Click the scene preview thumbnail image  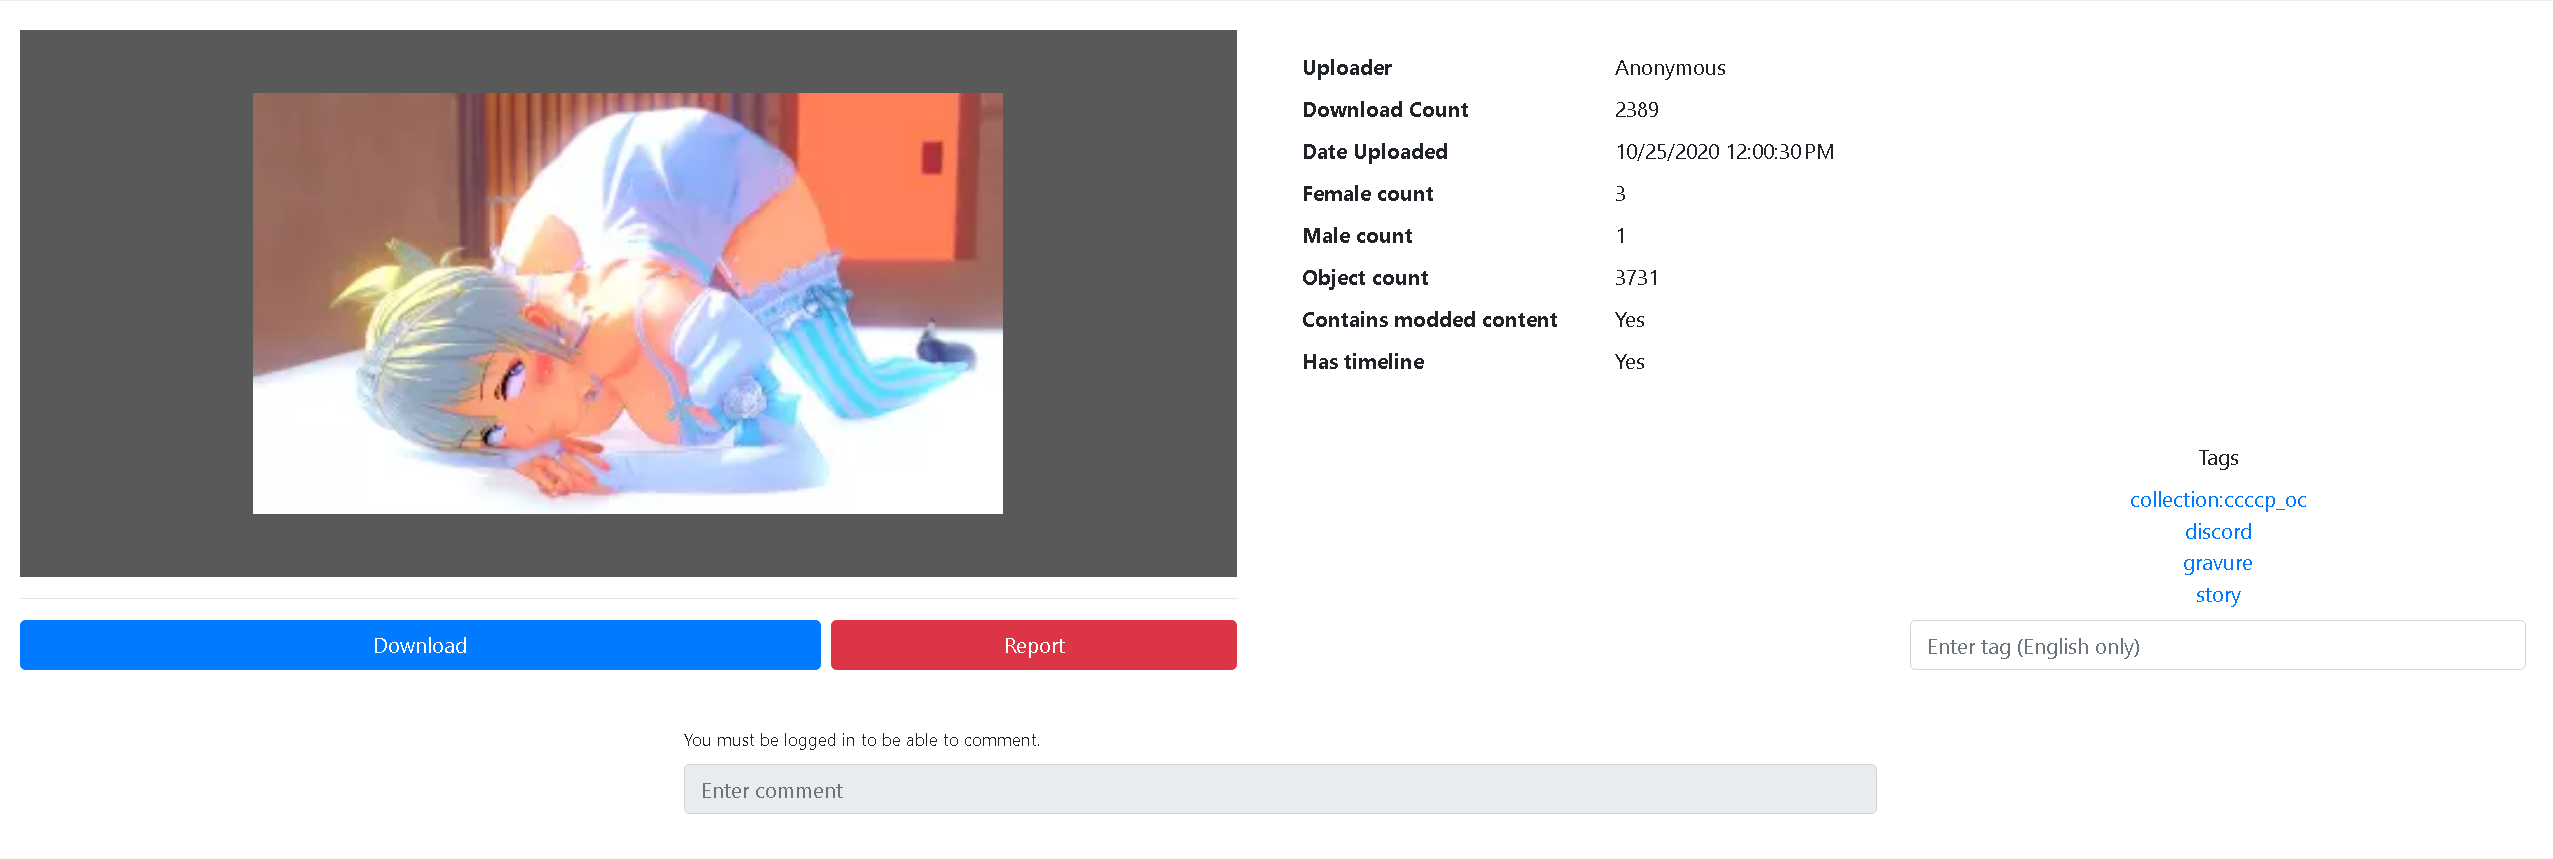tap(627, 303)
